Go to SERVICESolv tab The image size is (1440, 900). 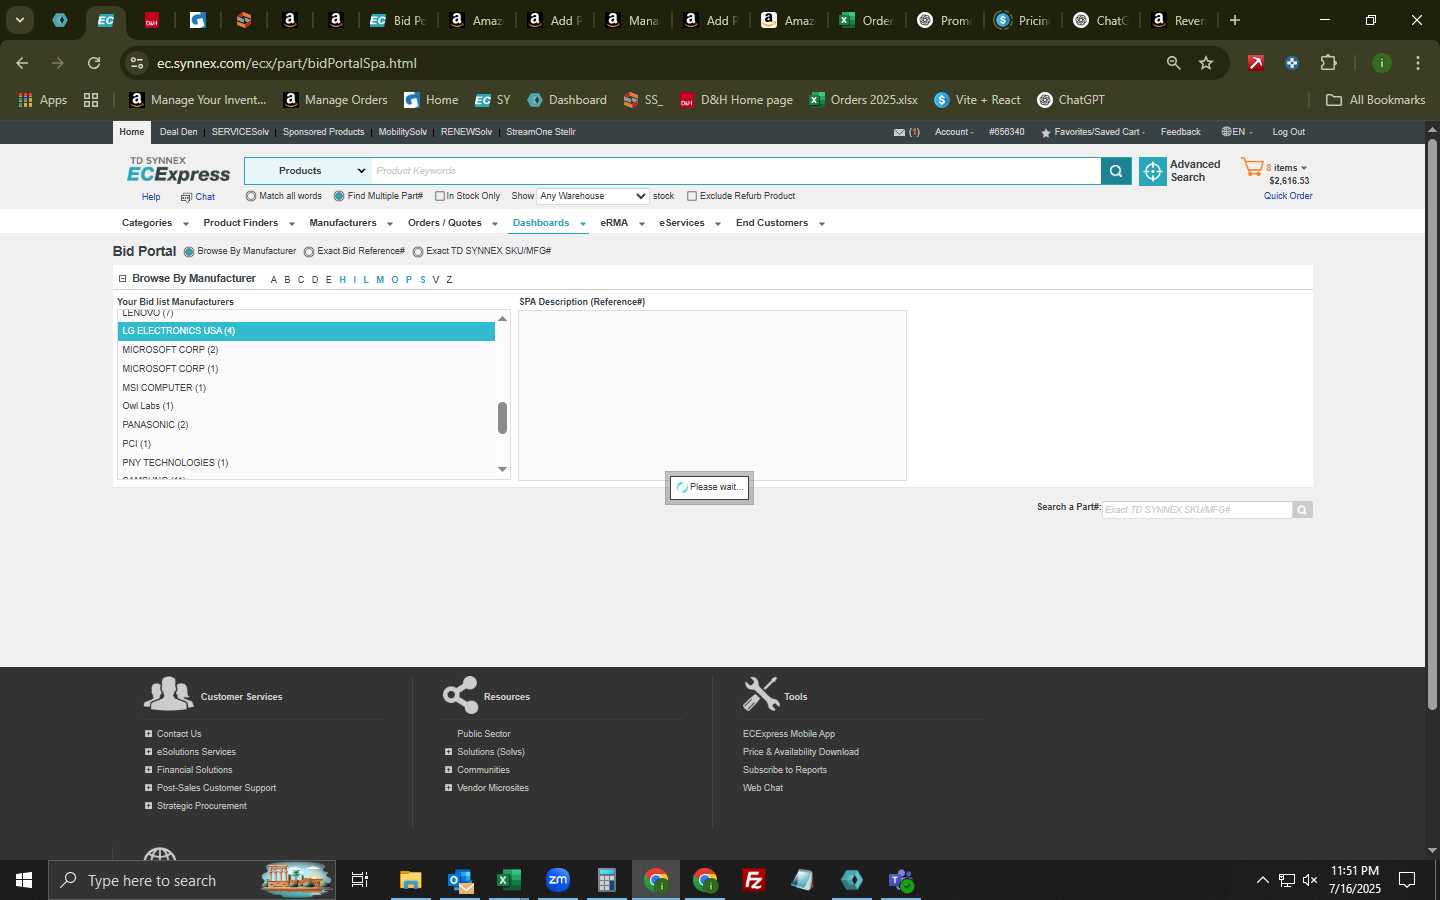[240, 132]
